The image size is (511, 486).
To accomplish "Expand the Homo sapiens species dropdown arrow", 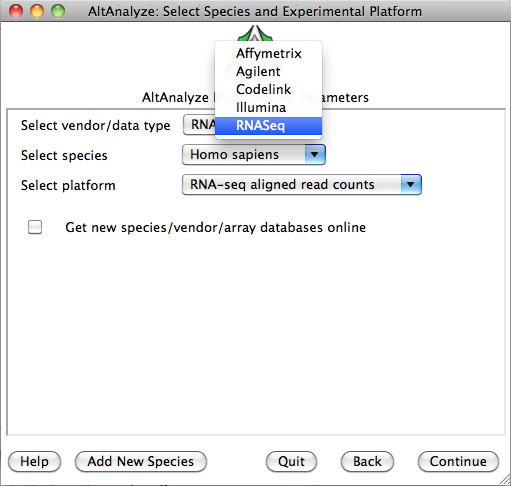I will pos(315,155).
